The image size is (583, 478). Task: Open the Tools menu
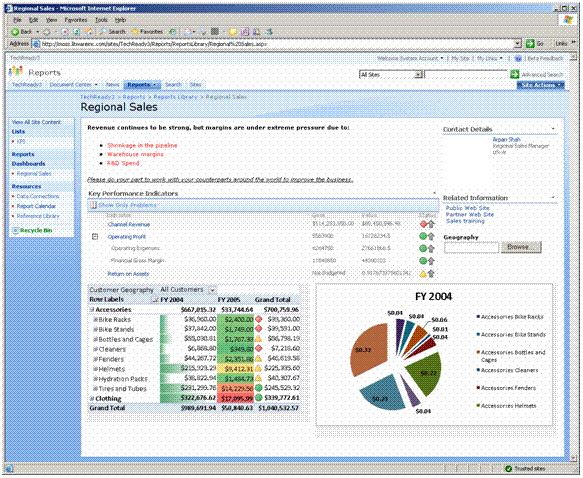tap(101, 20)
